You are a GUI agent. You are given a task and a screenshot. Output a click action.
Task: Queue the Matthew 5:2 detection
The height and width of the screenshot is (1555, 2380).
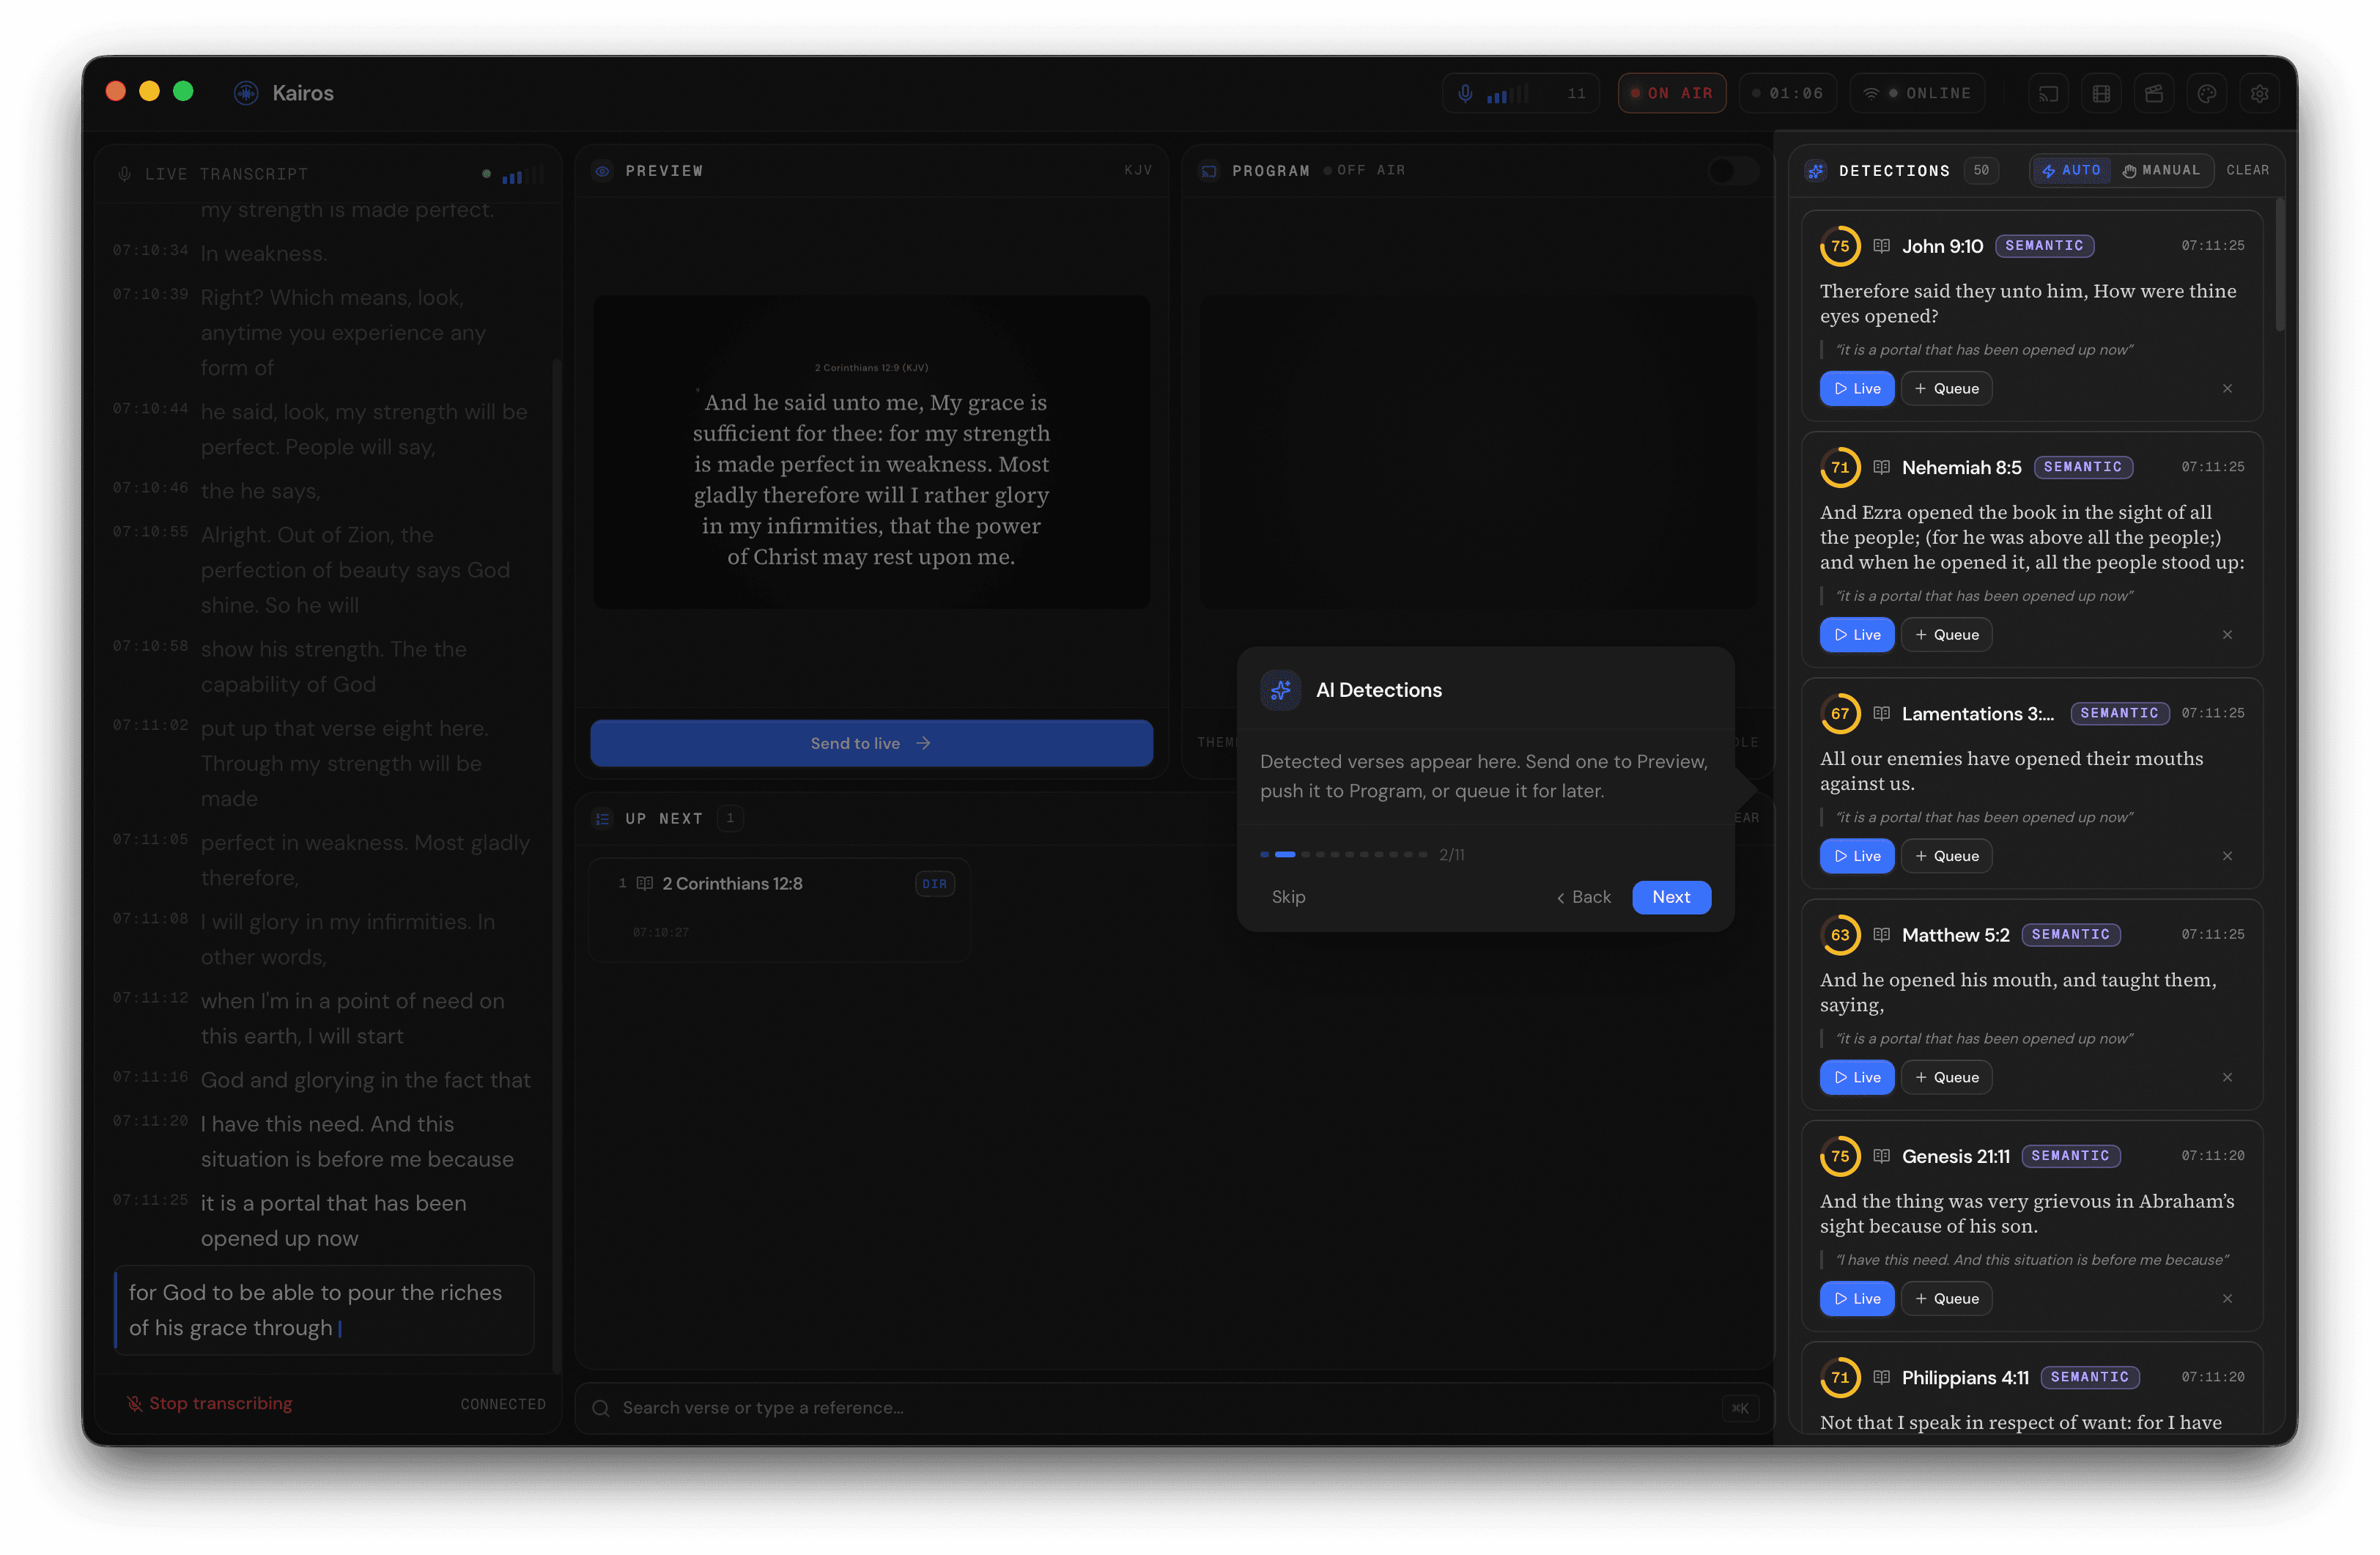click(1946, 1076)
